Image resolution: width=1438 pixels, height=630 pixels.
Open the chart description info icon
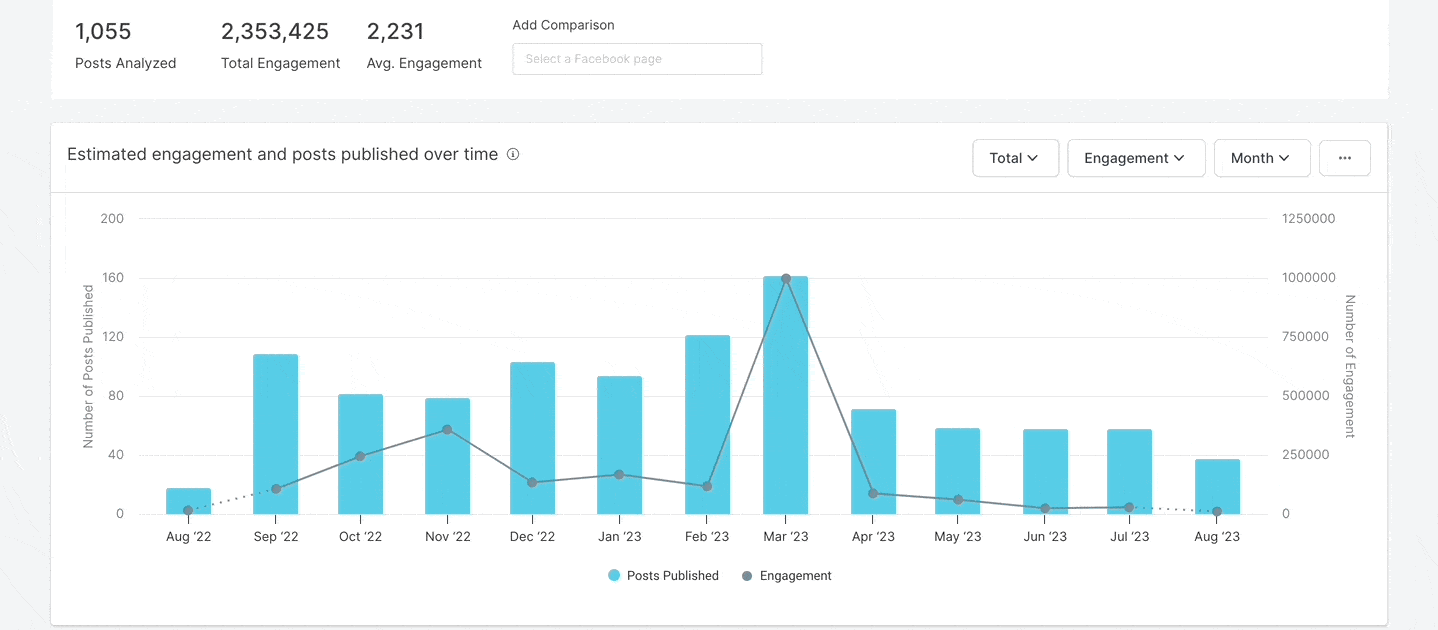click(513, 154)
